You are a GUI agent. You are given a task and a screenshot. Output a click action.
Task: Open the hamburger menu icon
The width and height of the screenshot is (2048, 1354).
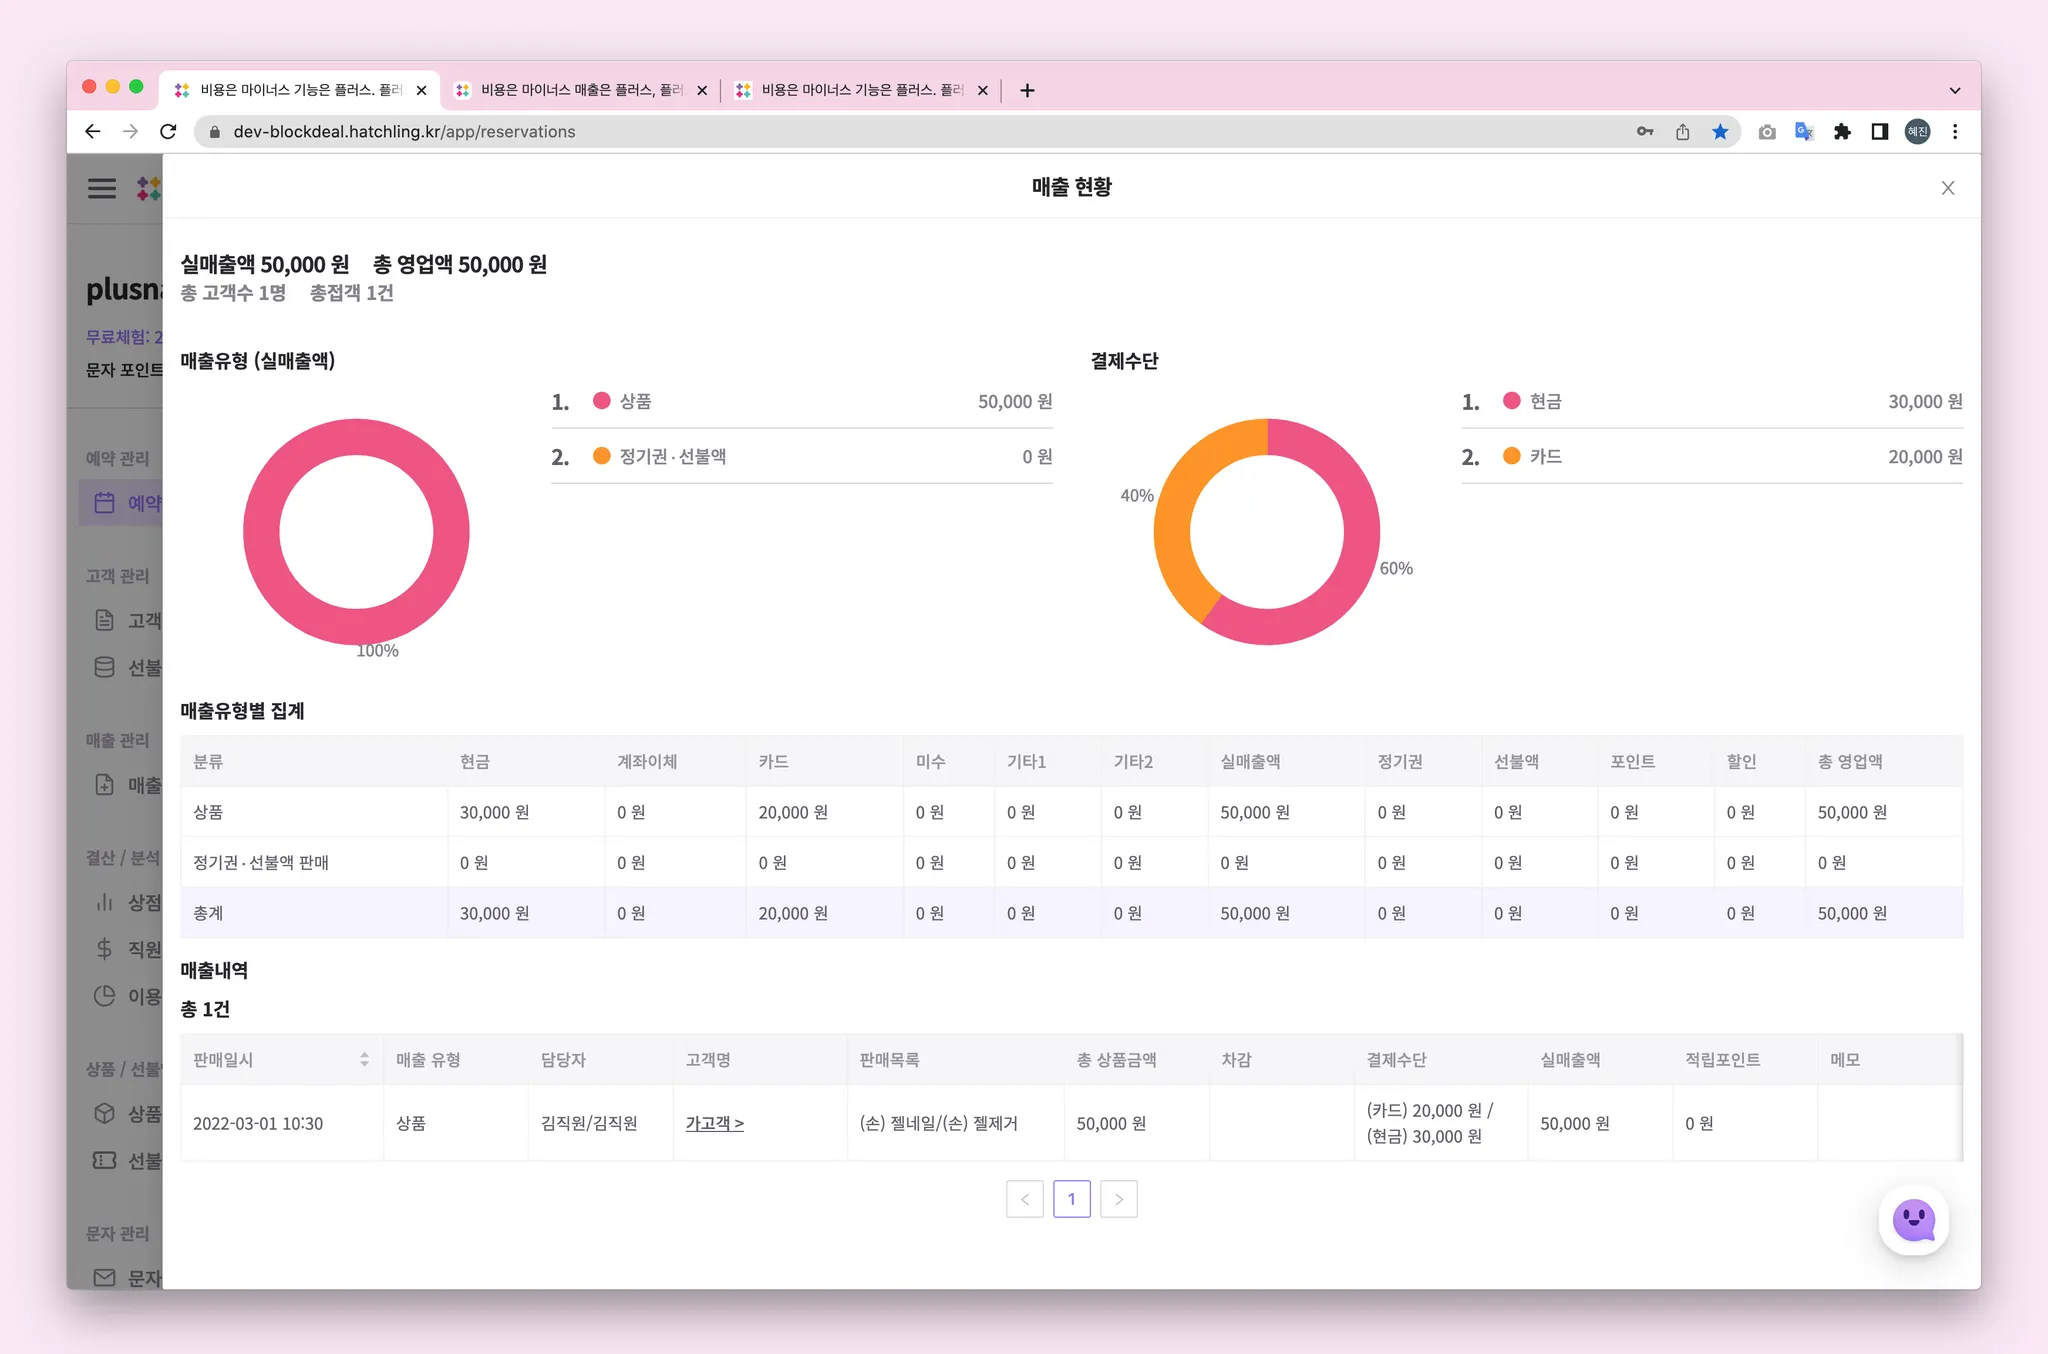102,188
